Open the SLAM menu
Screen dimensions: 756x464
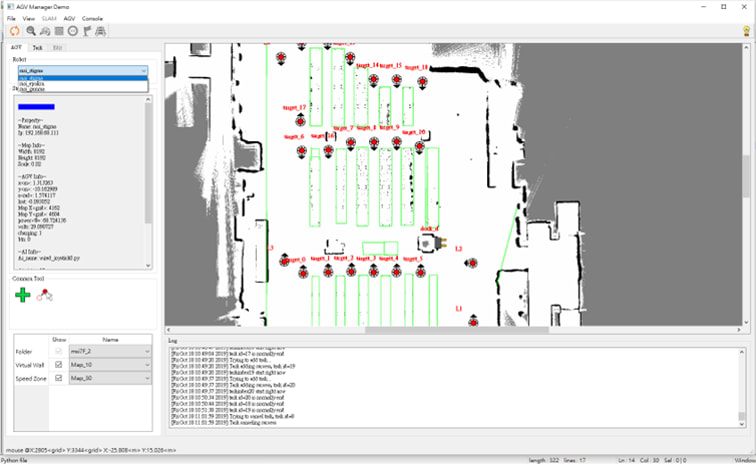(x=49, y=18)
